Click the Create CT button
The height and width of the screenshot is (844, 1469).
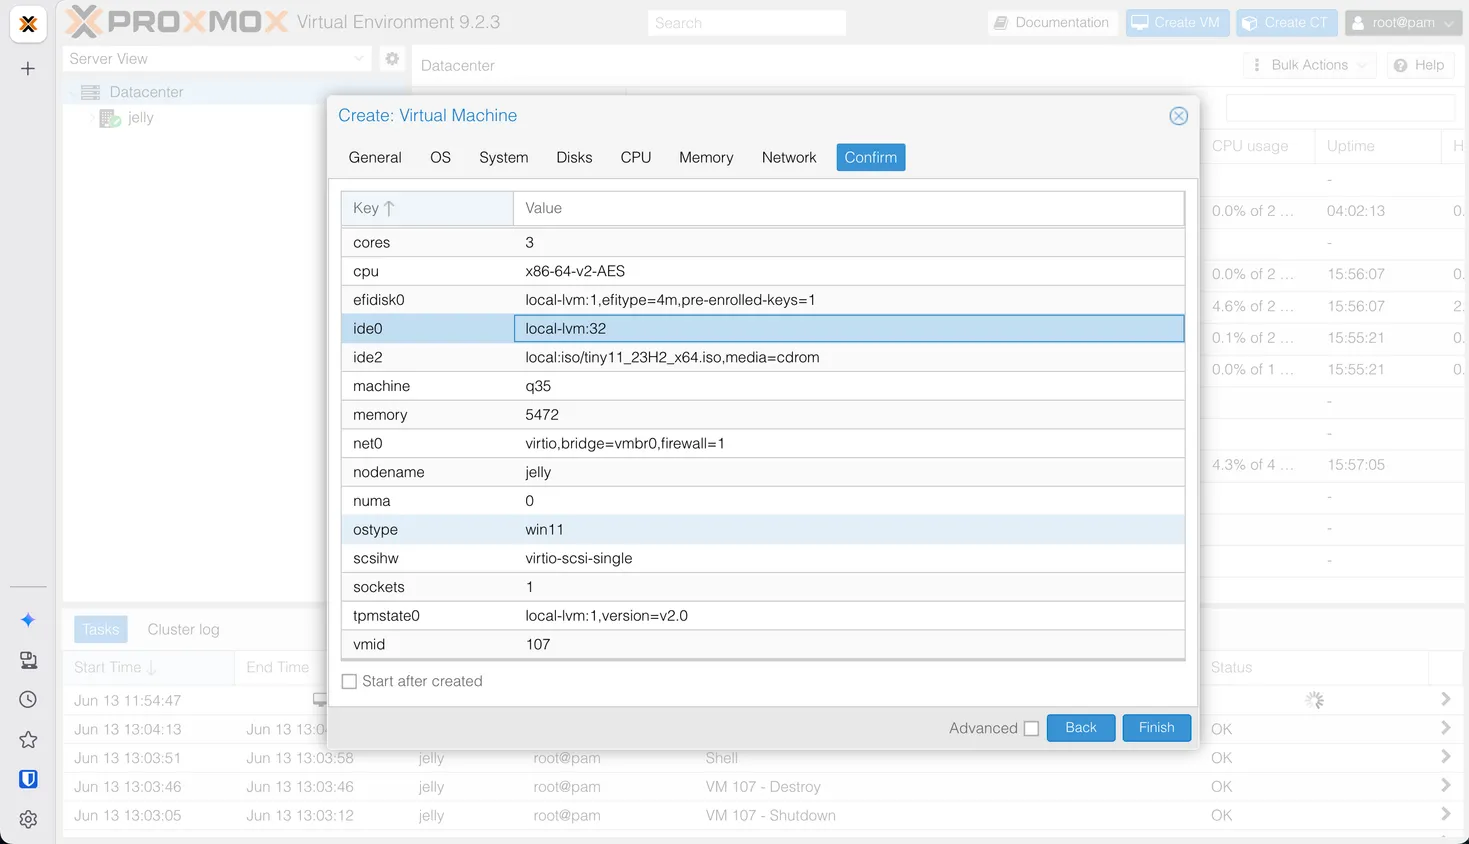1286,22
